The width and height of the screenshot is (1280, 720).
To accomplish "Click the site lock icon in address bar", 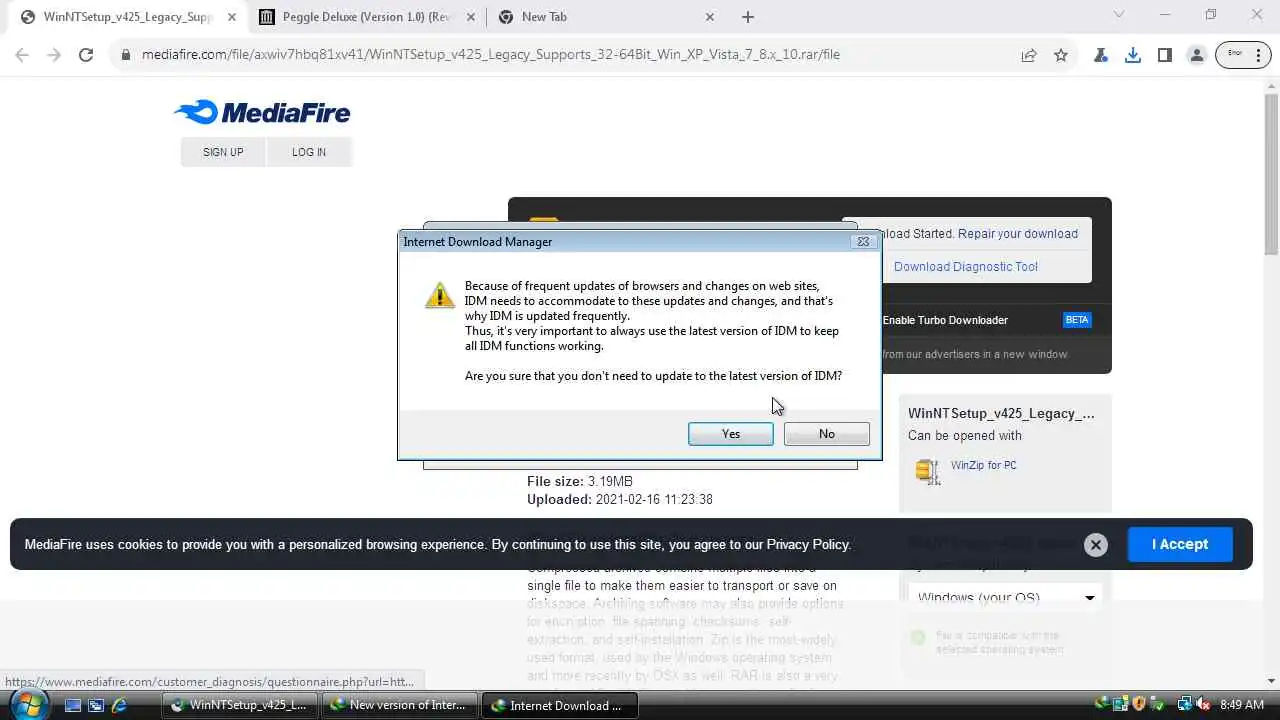I will [x=126, y=55].
